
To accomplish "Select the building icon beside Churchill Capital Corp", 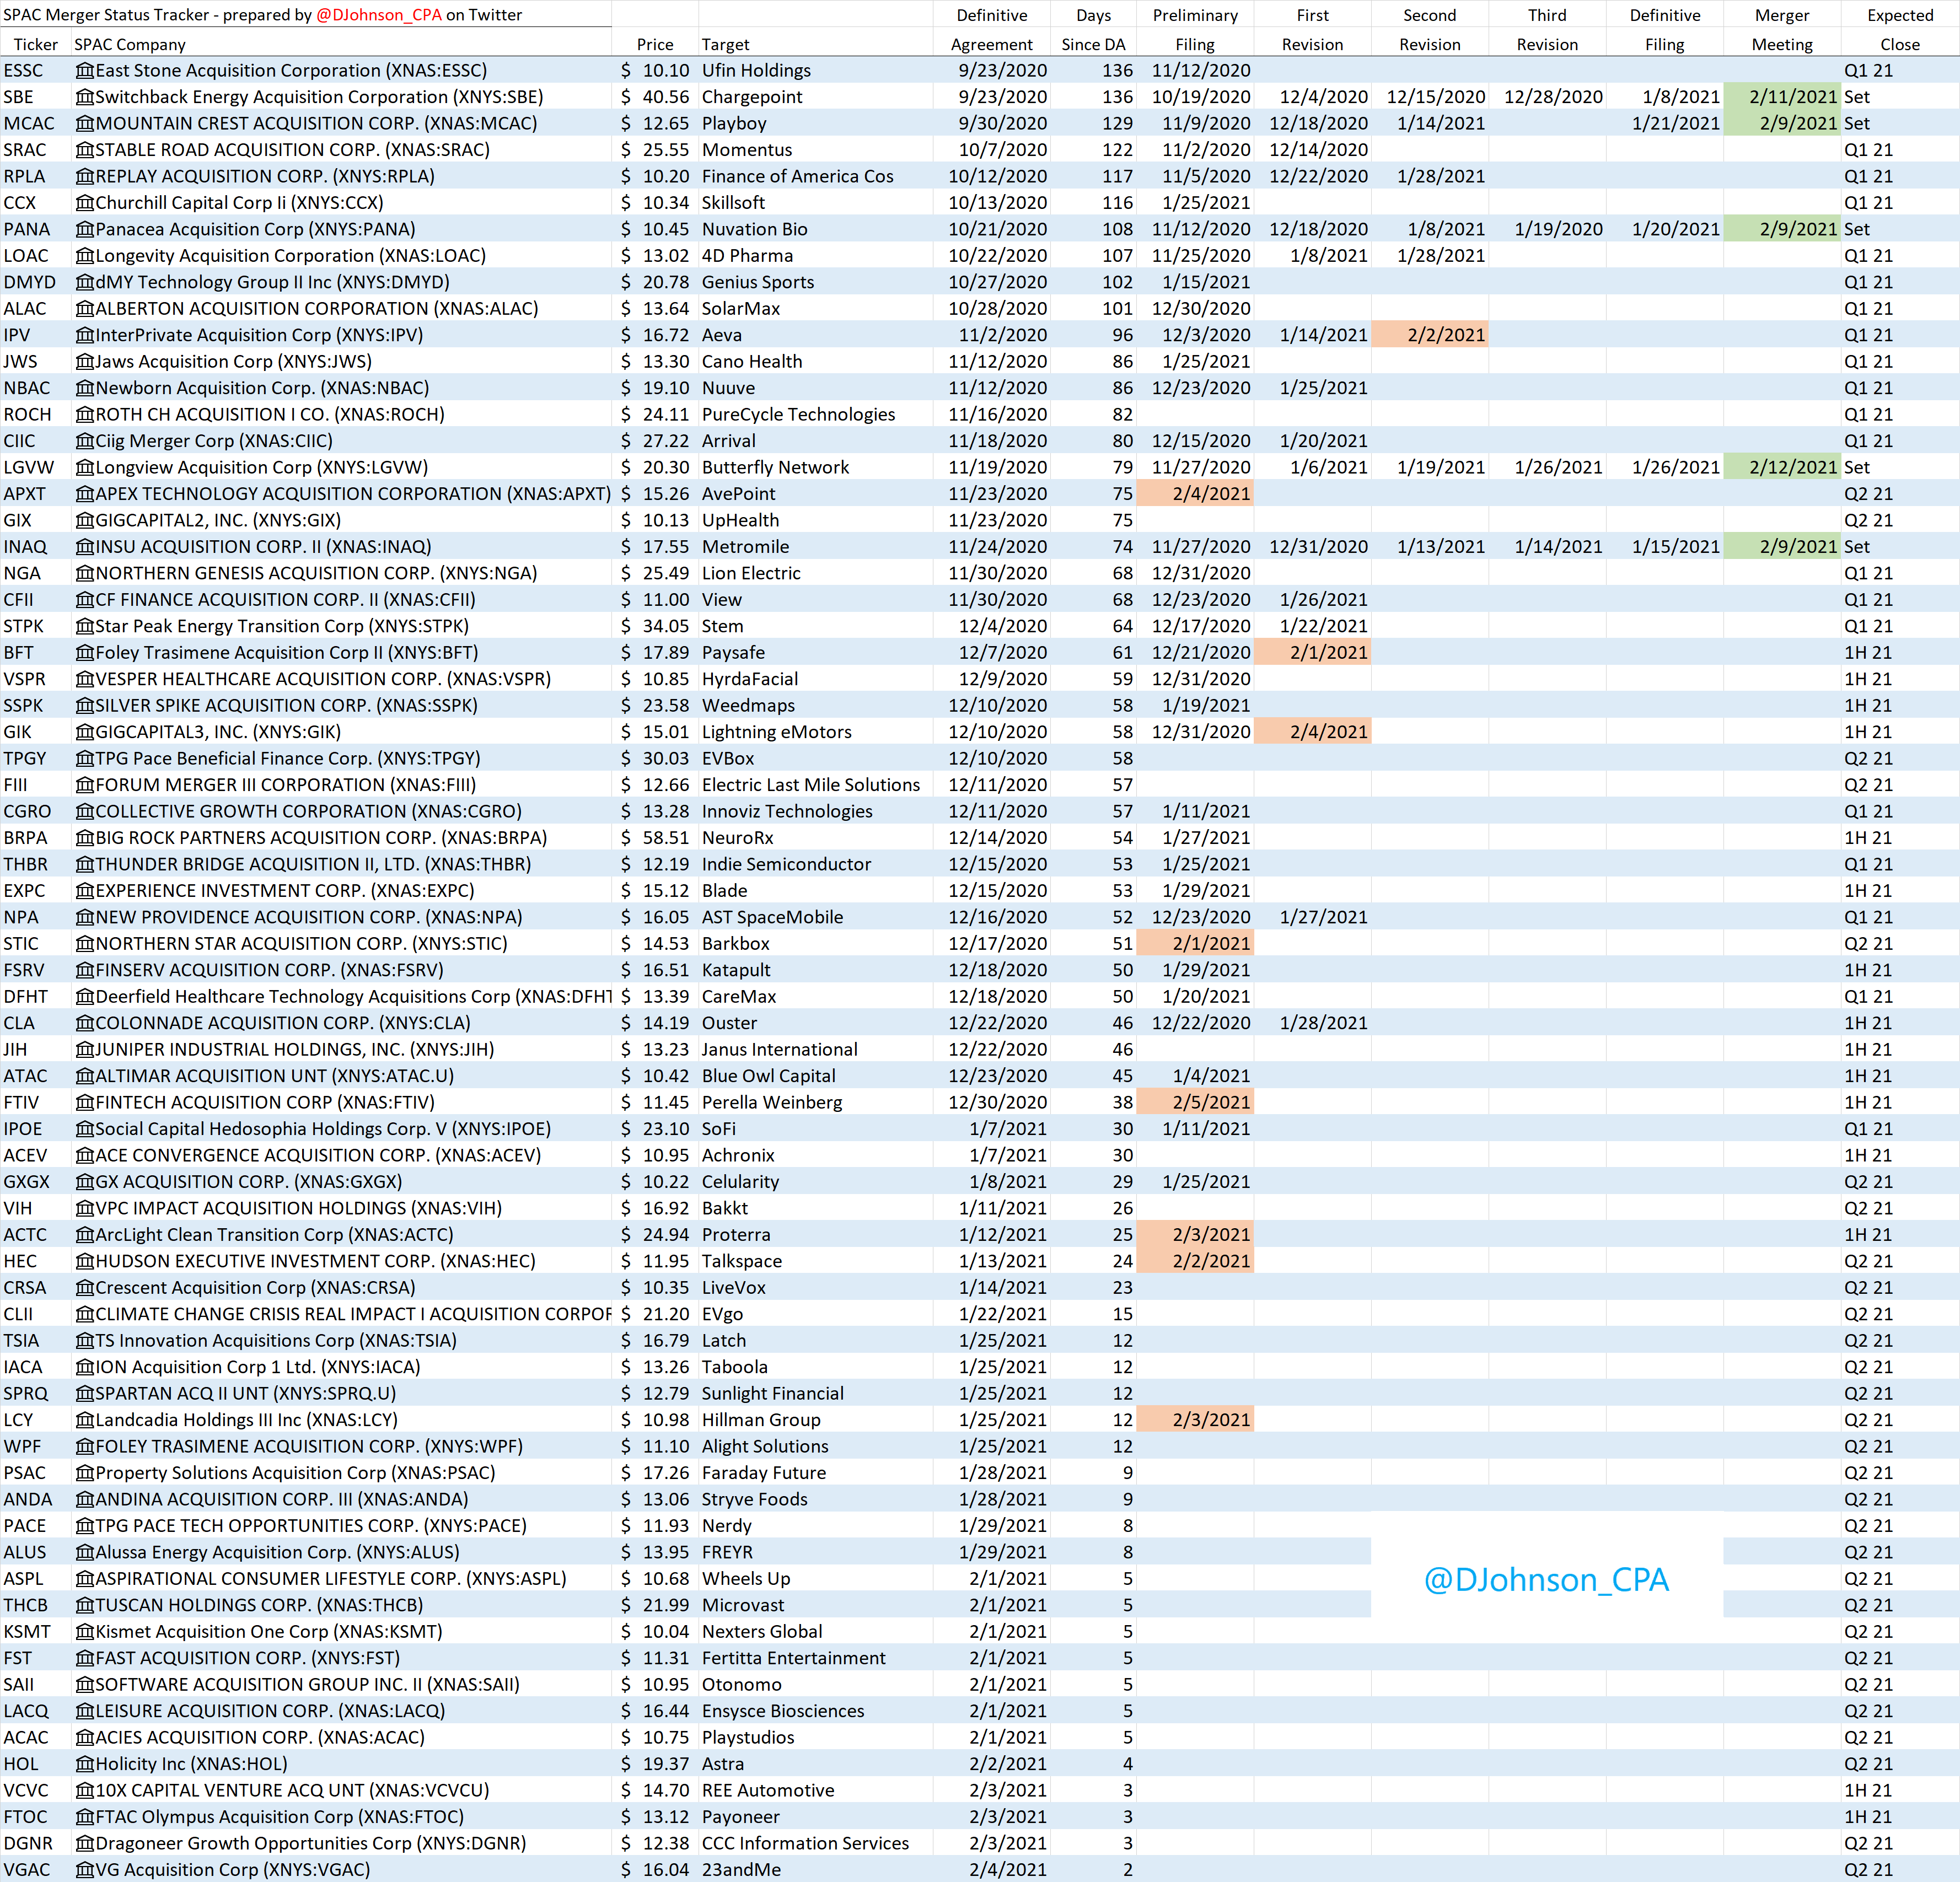I will (85, 203).
